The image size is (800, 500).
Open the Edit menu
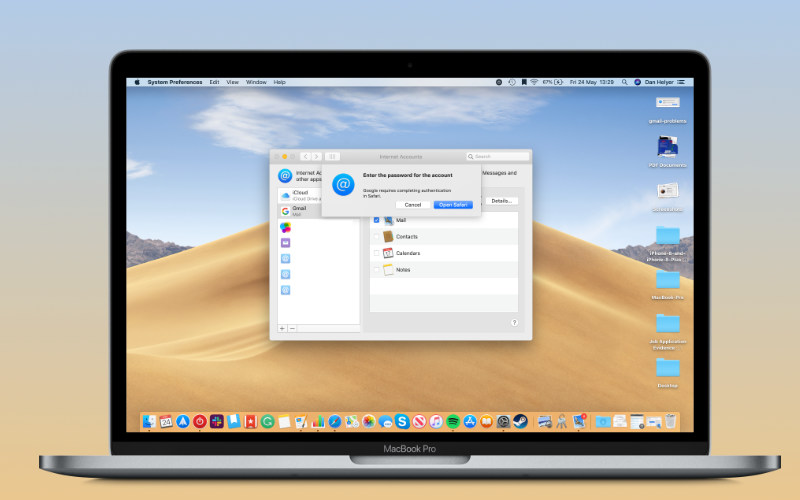[x=214, y=82]
